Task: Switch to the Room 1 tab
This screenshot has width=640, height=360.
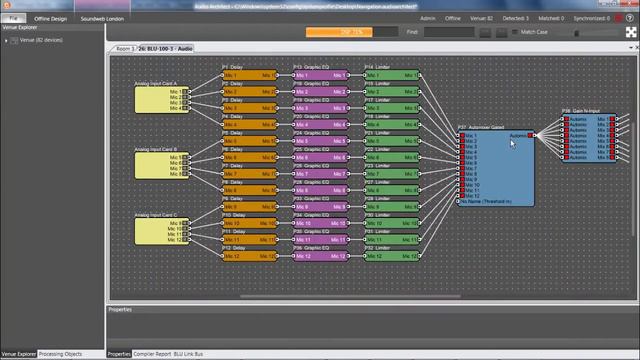Action: [x=124, y=49]
